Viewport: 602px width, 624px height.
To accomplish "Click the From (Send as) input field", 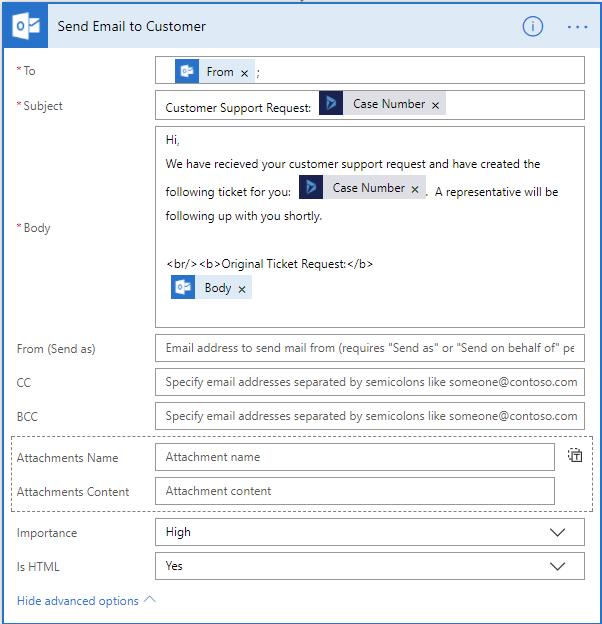I will pos(369,348).
